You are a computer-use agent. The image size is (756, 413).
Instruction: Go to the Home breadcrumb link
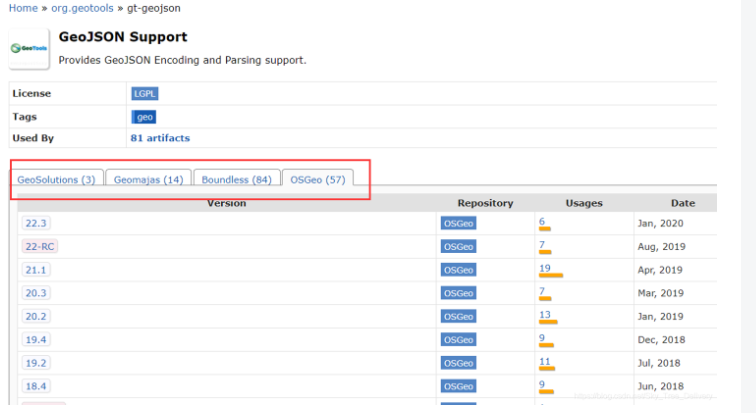tap(23, 8)
